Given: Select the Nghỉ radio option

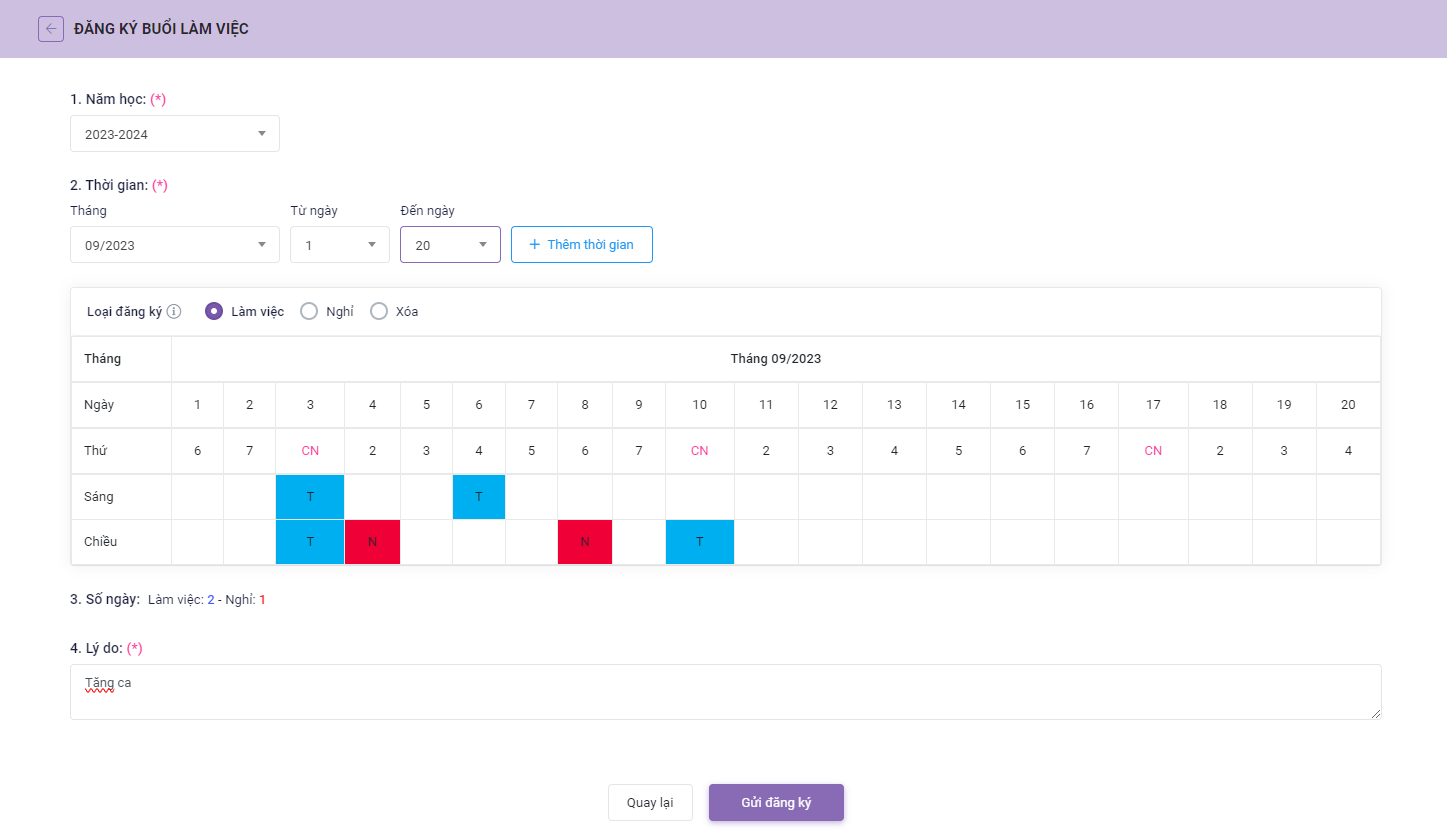Looking at the screenshot, I should pyautogui.click(x=309, y=311).
